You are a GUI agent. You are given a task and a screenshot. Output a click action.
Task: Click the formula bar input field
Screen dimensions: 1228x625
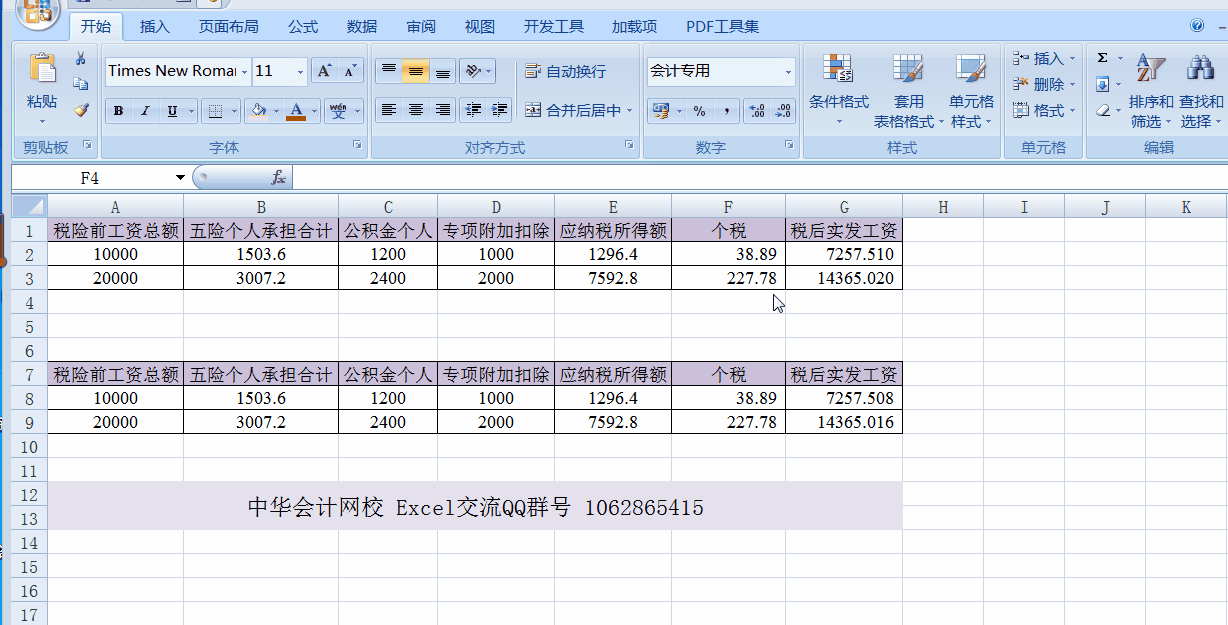[760, 178]
